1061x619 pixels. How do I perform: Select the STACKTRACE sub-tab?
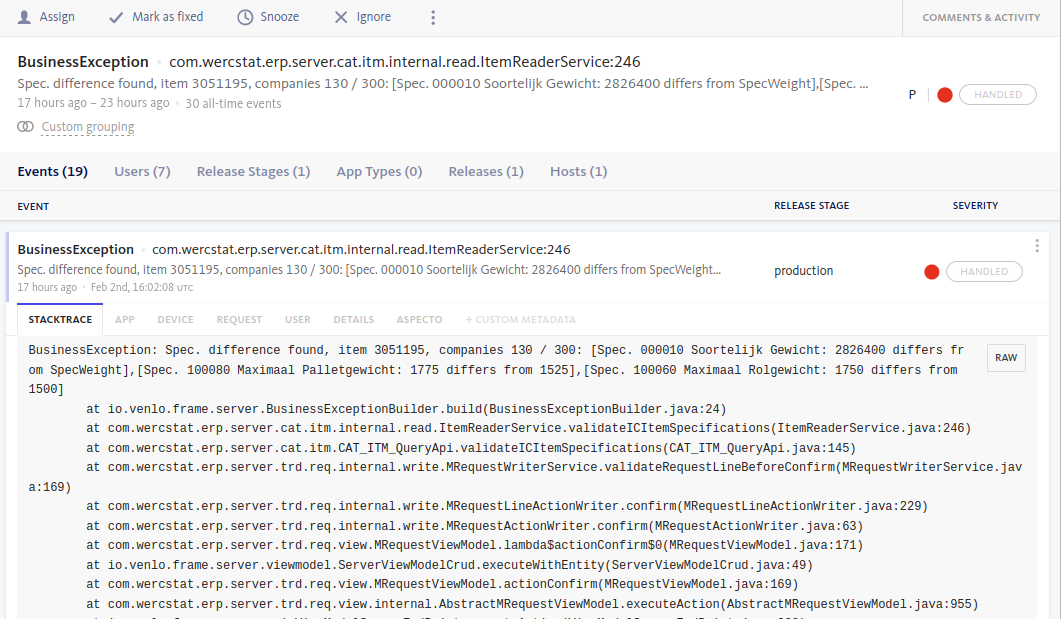pyautogui.click(x=60, y=319)
